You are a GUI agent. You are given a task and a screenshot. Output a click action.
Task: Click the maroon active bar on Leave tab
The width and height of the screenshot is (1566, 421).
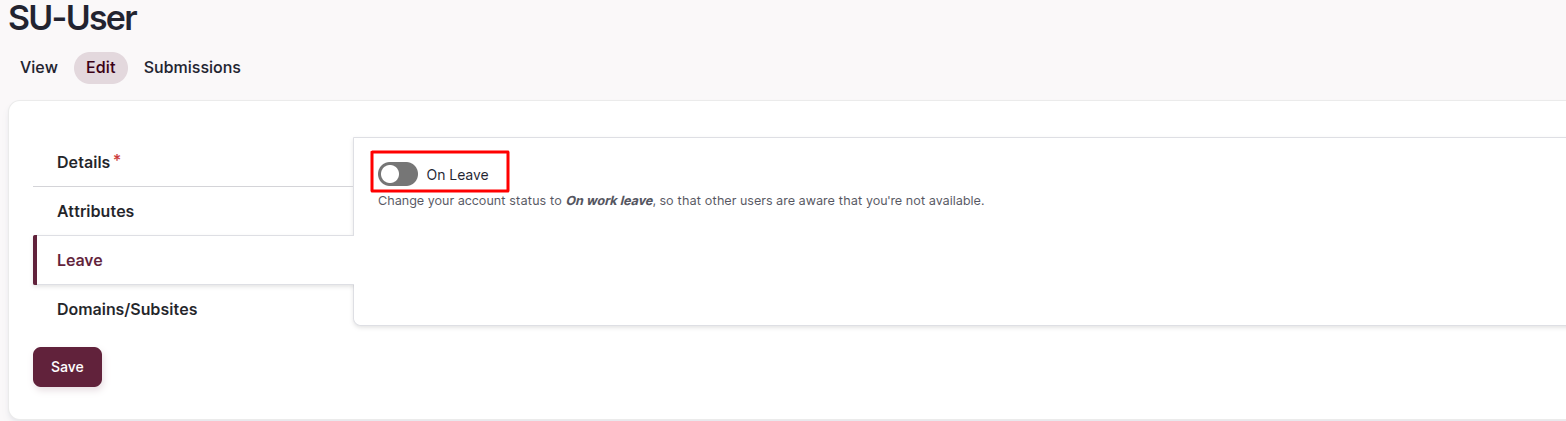(x=35, y=260)
